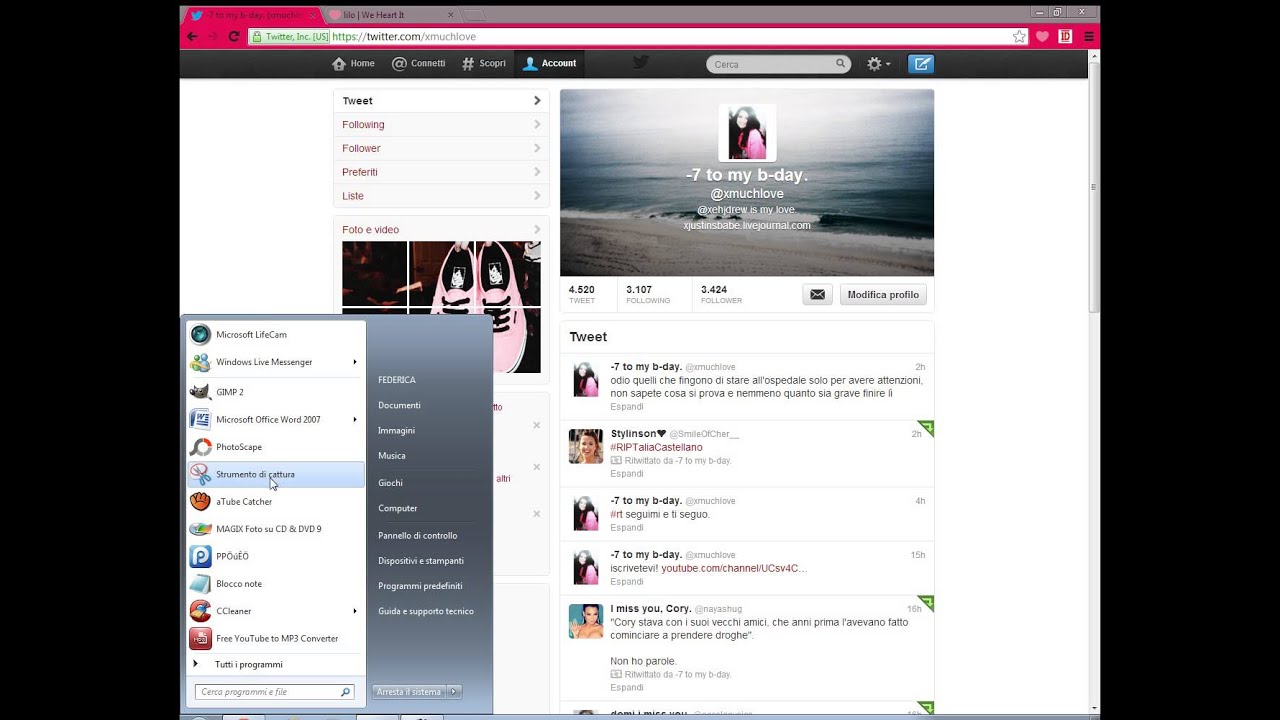Click the We Heart It extension icon
Viewport: 1280px width, 720px height.
click(1043, 36)
